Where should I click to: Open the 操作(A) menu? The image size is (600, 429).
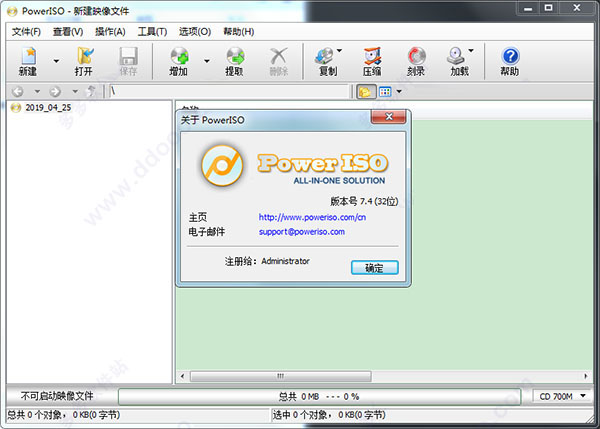point(110,32)
